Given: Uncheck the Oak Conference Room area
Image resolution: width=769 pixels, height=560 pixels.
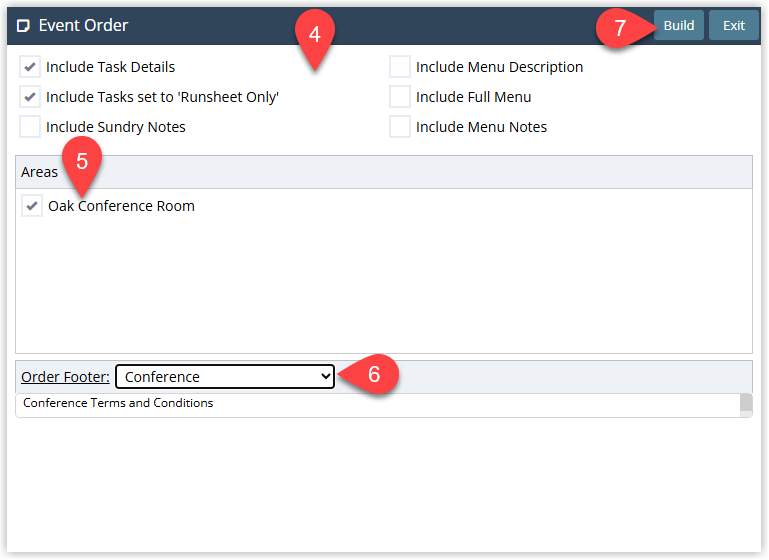Looking at the screenshot, I should pos(32,206).
